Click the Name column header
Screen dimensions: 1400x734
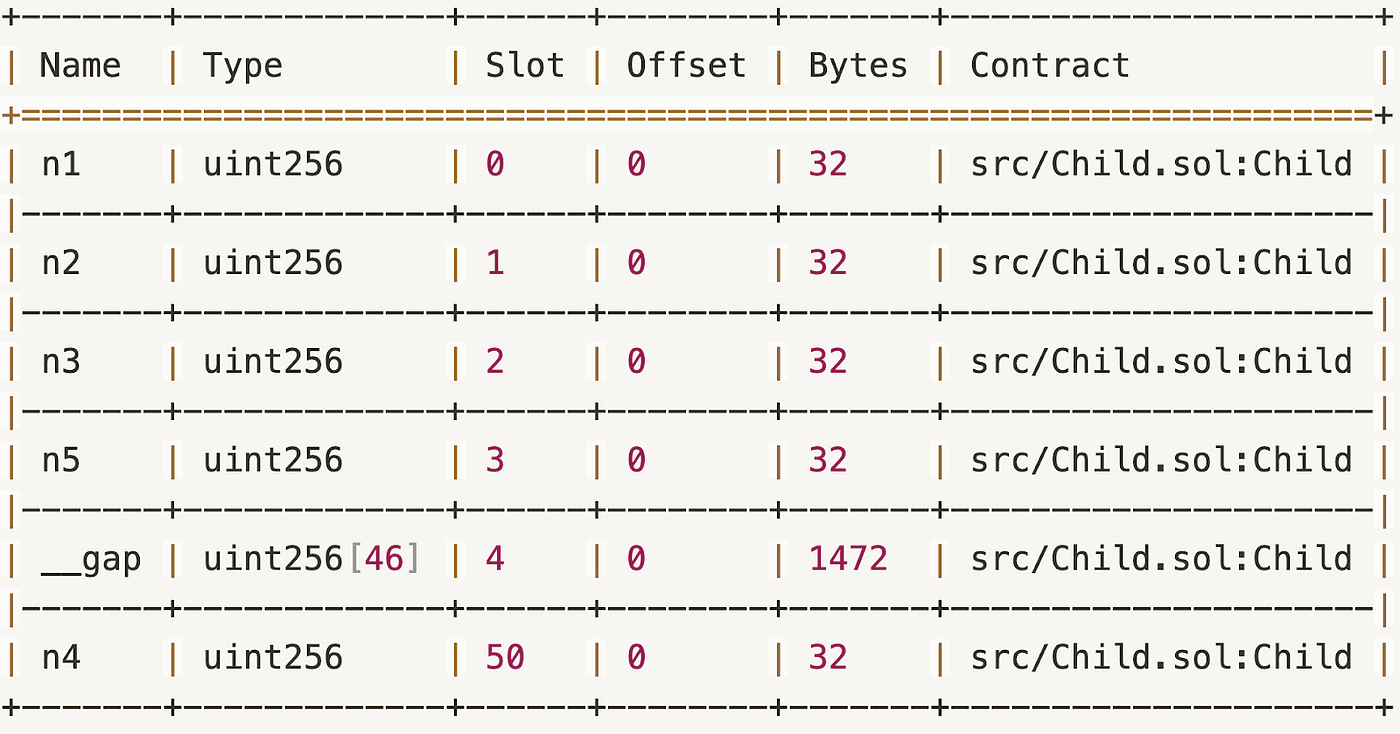tap(80, 66)
